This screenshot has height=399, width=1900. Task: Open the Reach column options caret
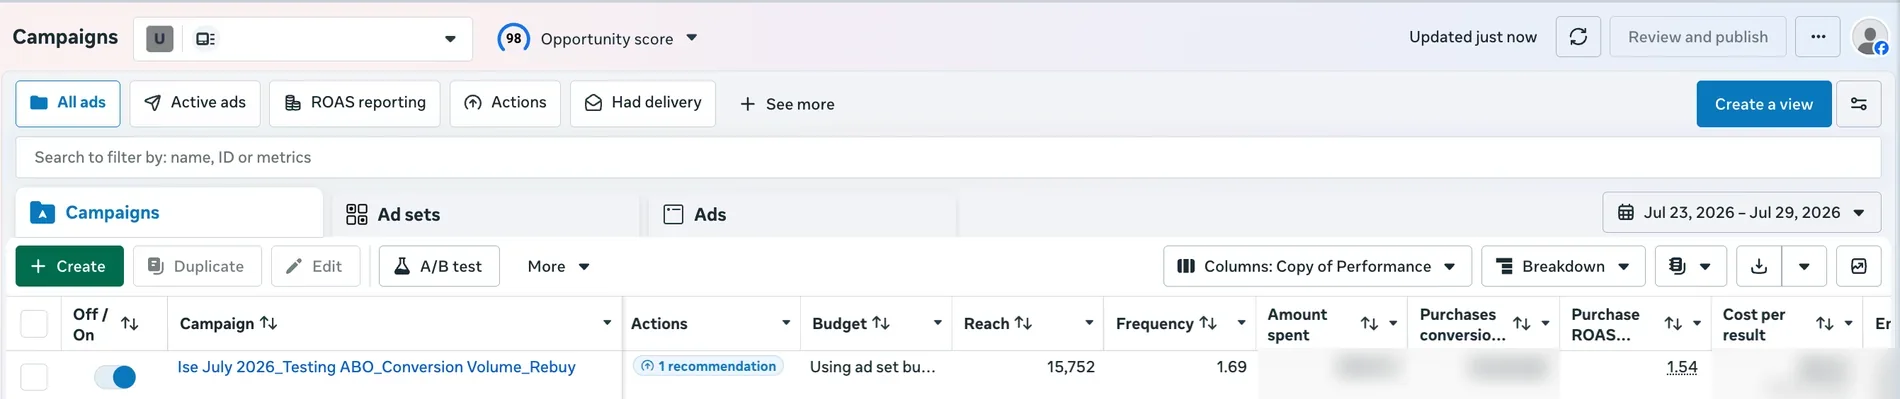[1089, 323]
